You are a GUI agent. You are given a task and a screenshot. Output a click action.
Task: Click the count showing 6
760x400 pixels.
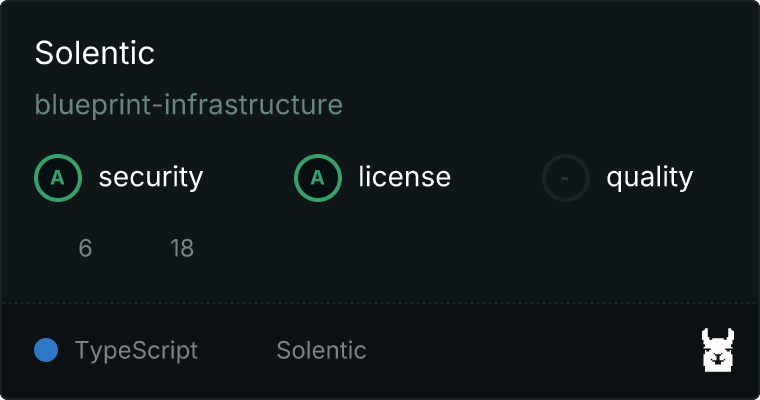85,248
